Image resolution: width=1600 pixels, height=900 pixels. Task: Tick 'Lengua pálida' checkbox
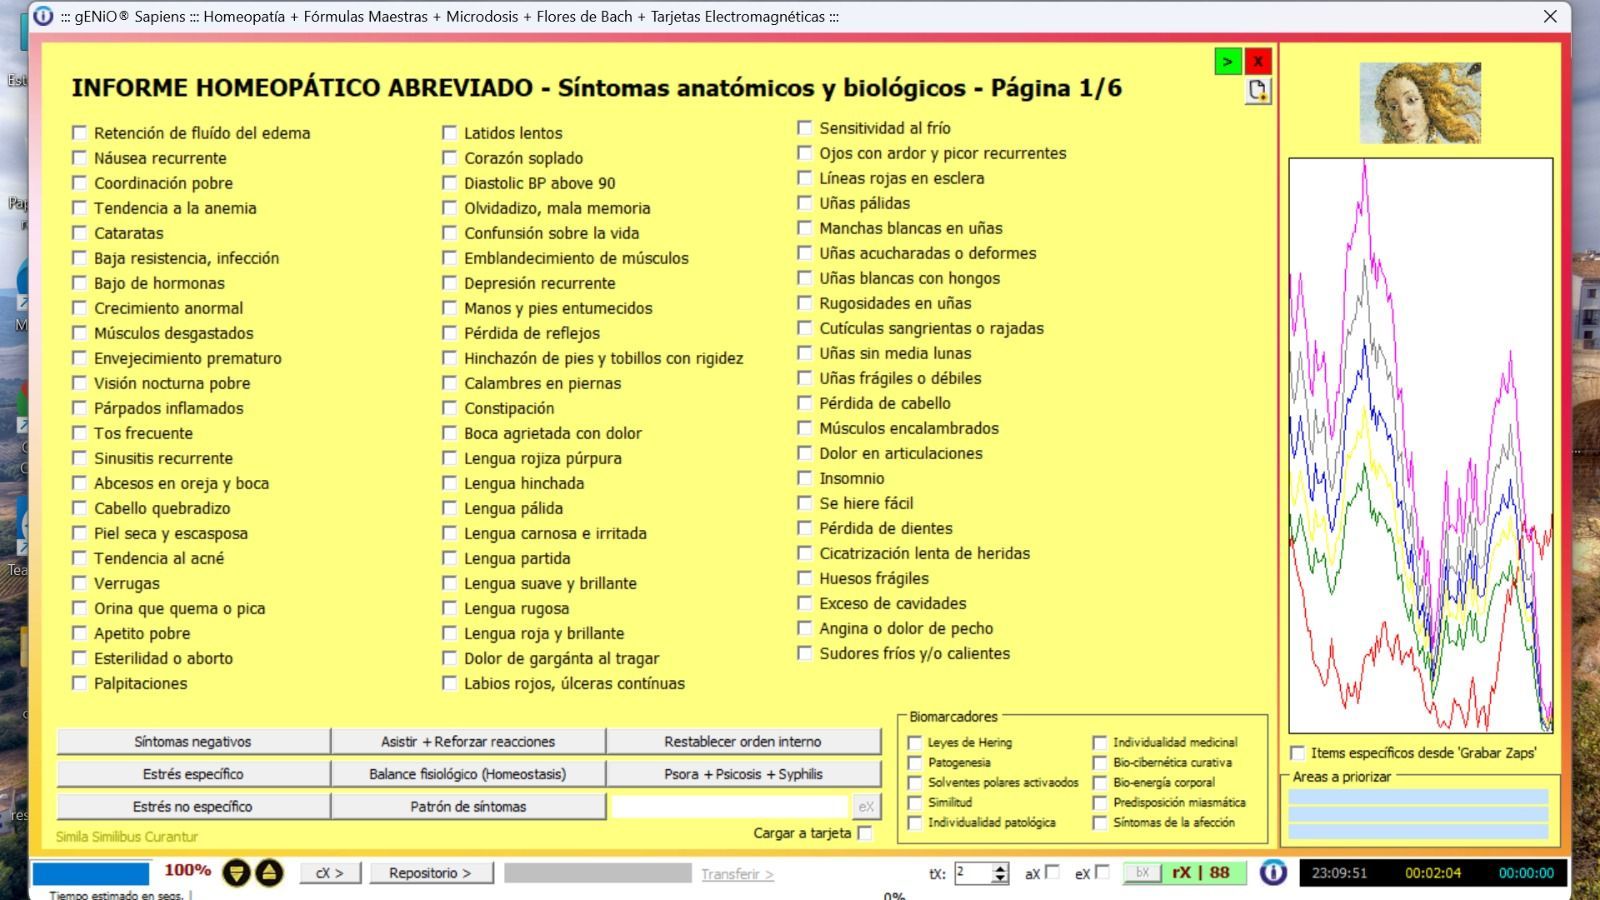click(x=450, y=508)
